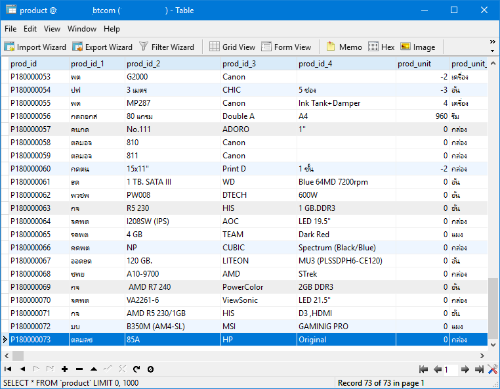Click the prod_id_4 column header
This screenshot has width=500, height=389.
[x=346, y=64]
